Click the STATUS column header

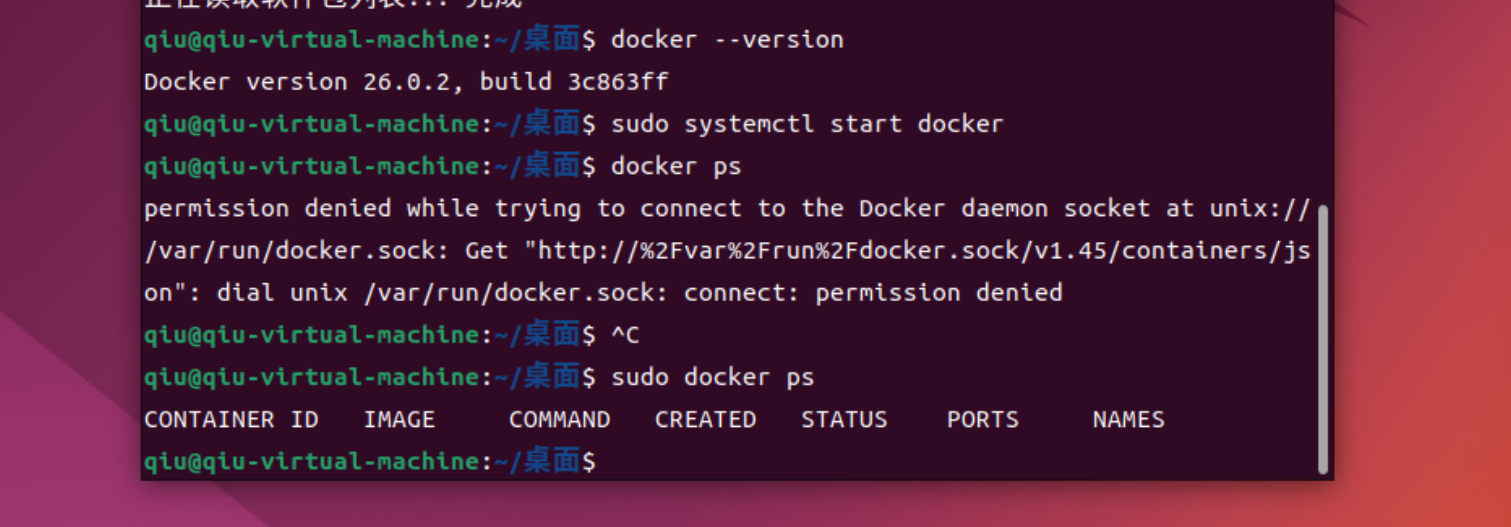tap(844, 419)
